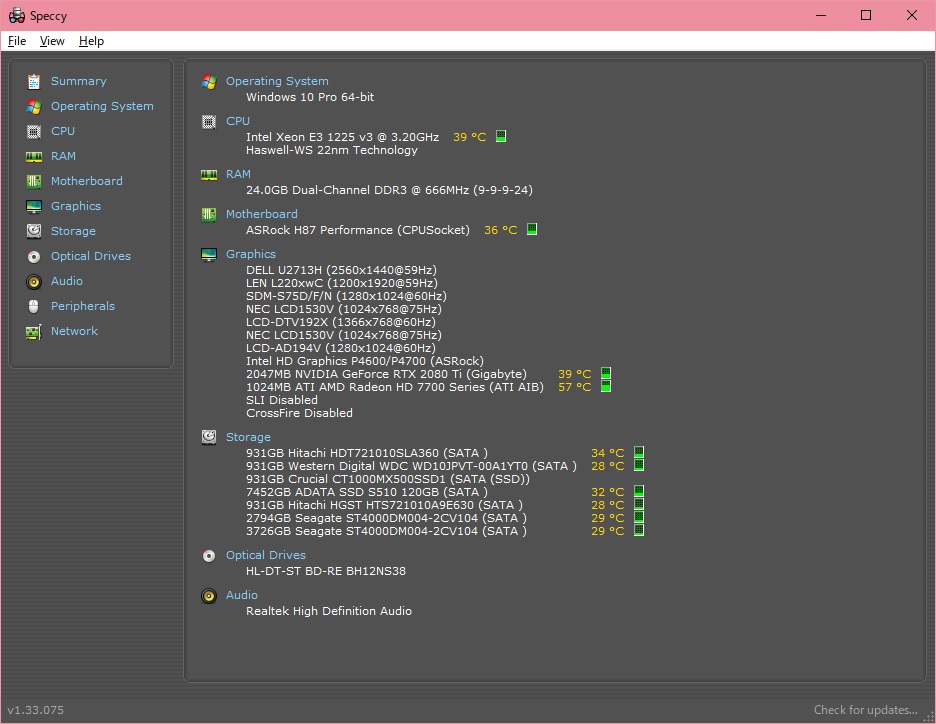Screen dimensions: 936x724
Task: Open the Storage section from sidebar
Action: 73,232
